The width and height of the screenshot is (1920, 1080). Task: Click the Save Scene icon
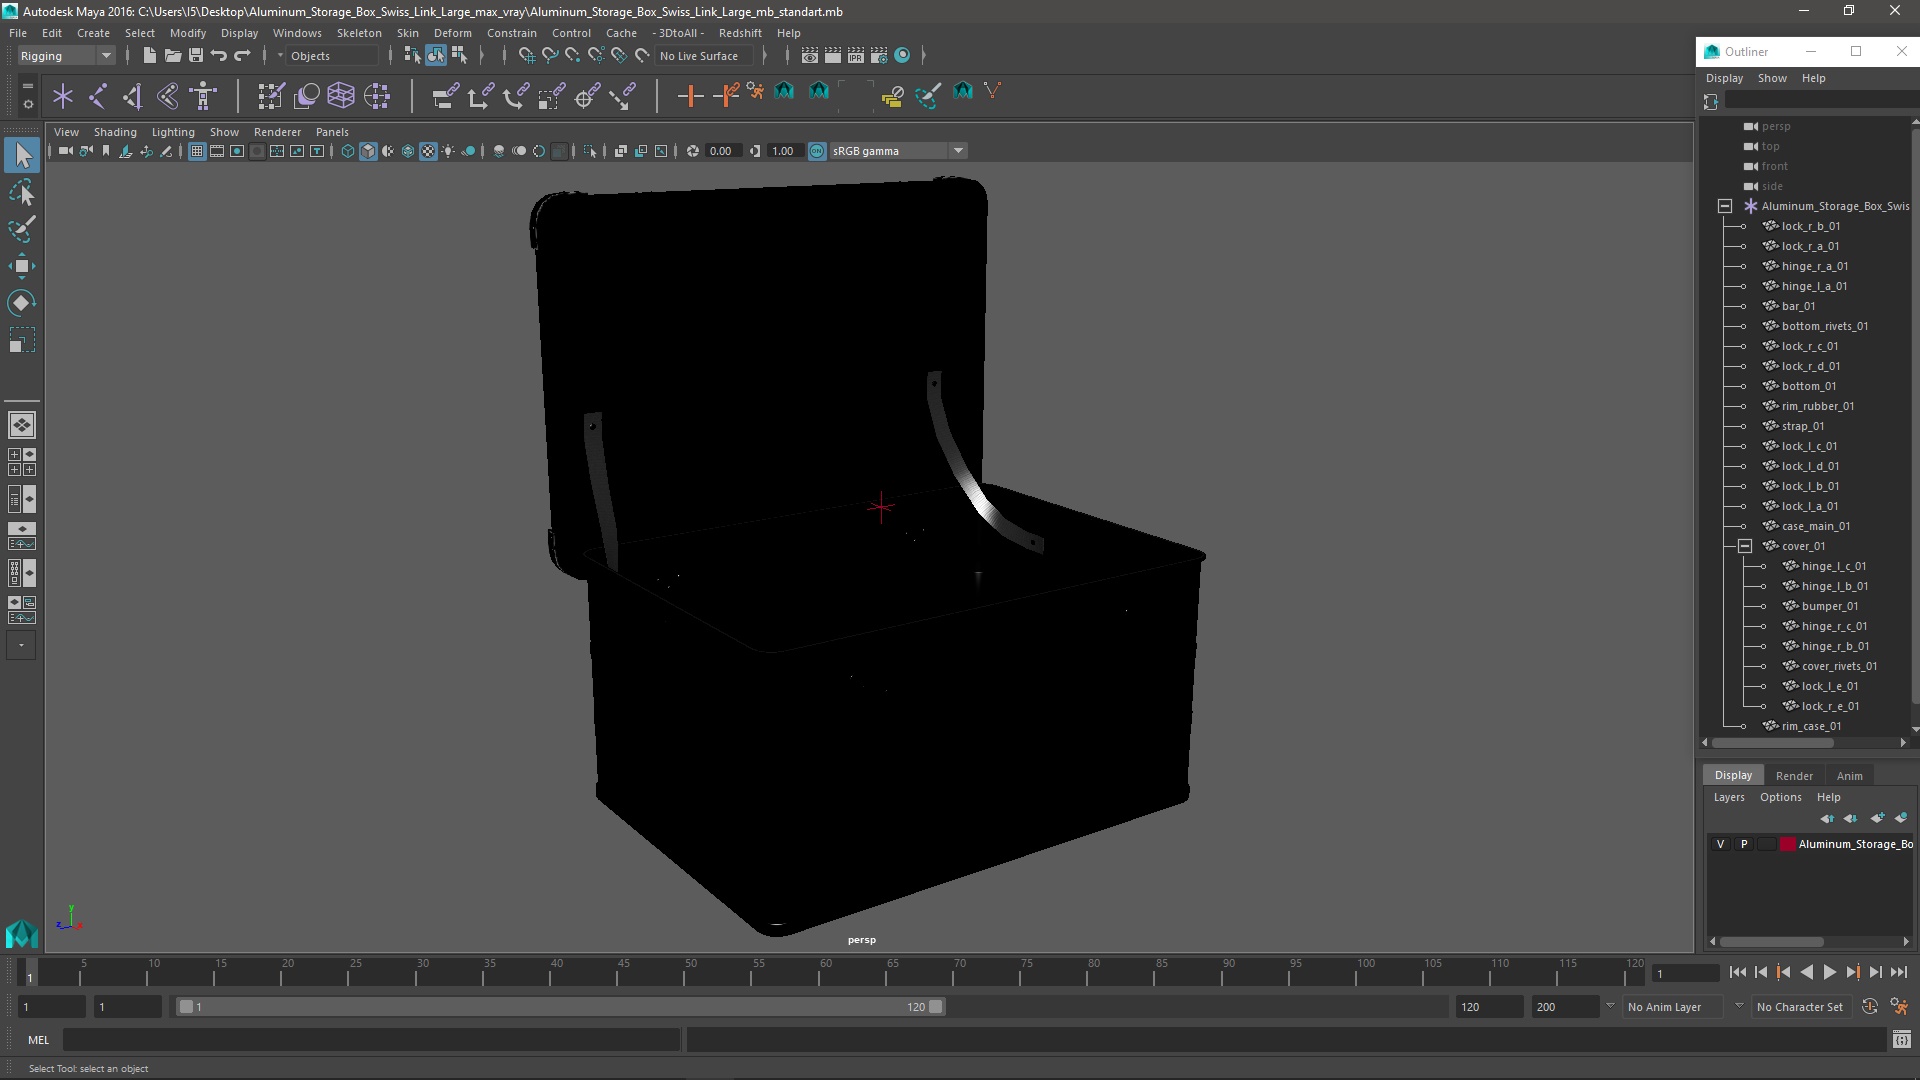click(195, 55)
